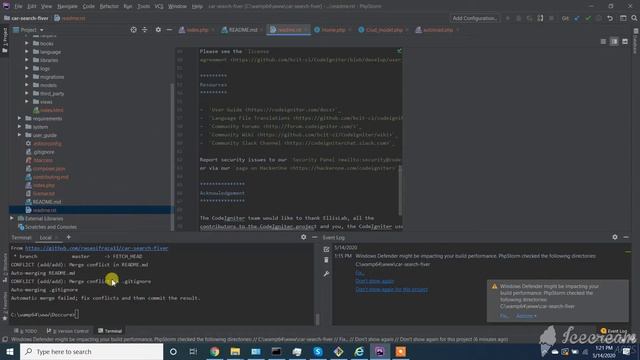This screenshot has width=640, height=360.
Task: Expand the models folder
Action: (x=27, y=85)
